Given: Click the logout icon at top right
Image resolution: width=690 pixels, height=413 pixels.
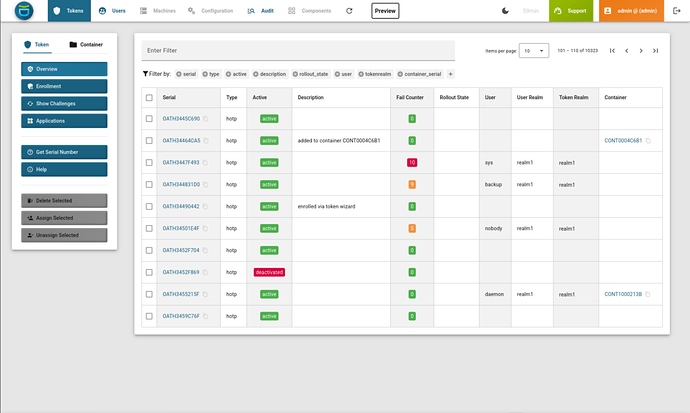Looking at the screenshot, I should click(x=677, y=10).
